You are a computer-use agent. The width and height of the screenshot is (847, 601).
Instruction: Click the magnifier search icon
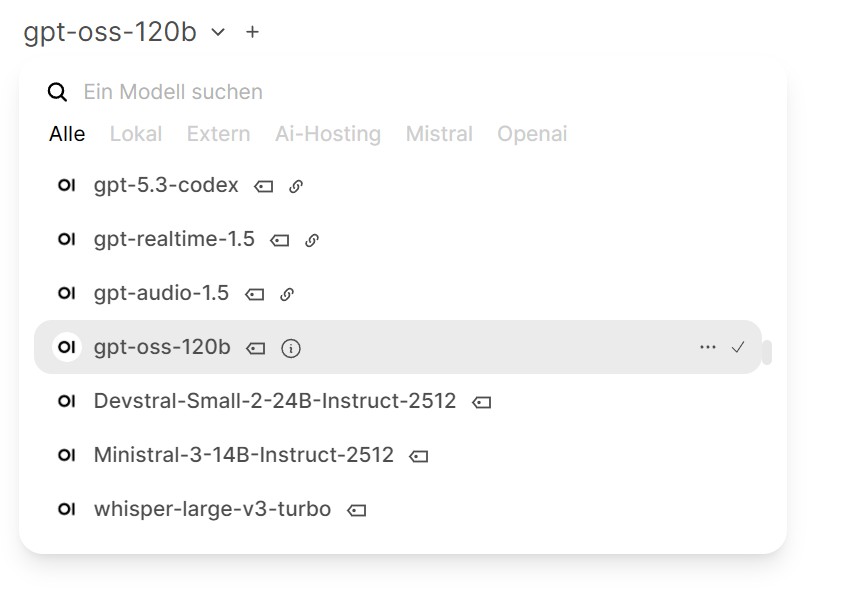[x=58, y=92]
